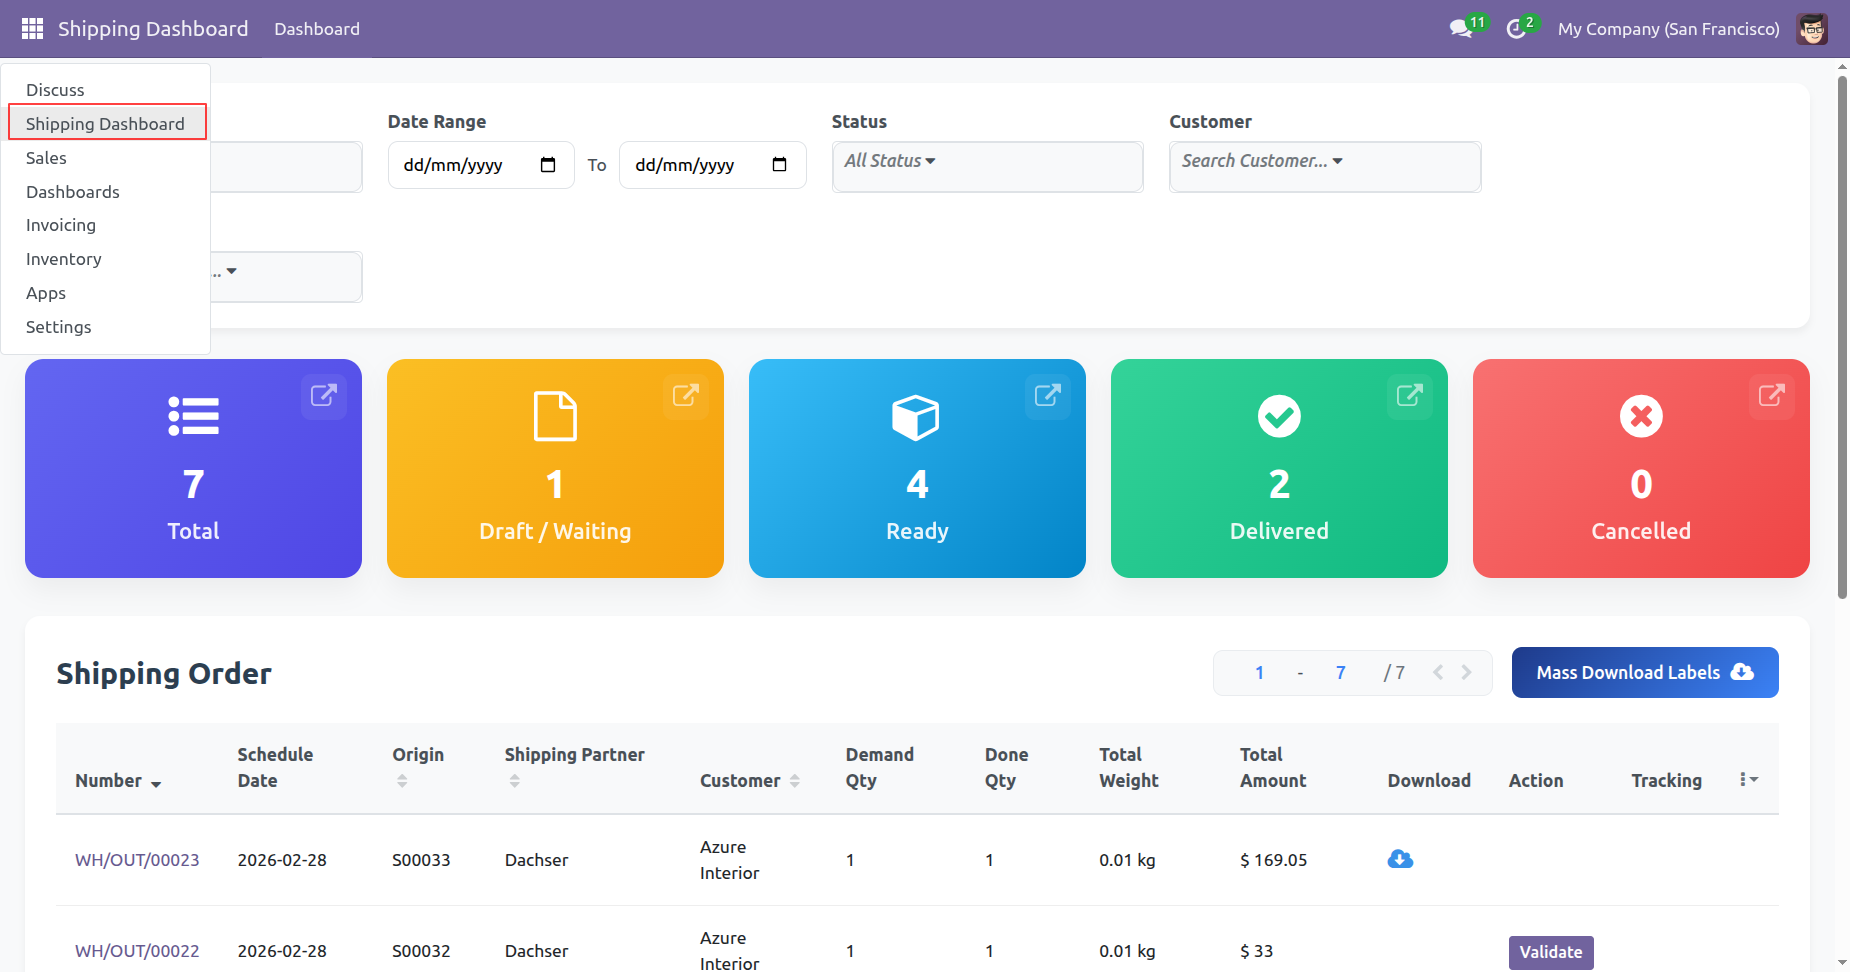This screenshot has width=1850, height=972.
Task: Click the user avatar in top bar
Action: (1811, 29)
